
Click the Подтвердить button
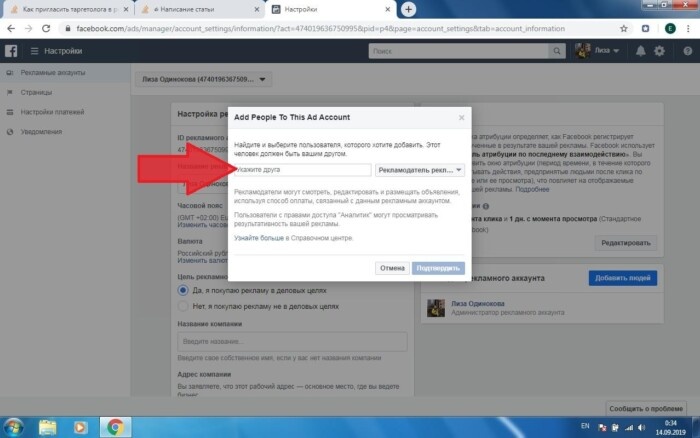pos(438,268)
